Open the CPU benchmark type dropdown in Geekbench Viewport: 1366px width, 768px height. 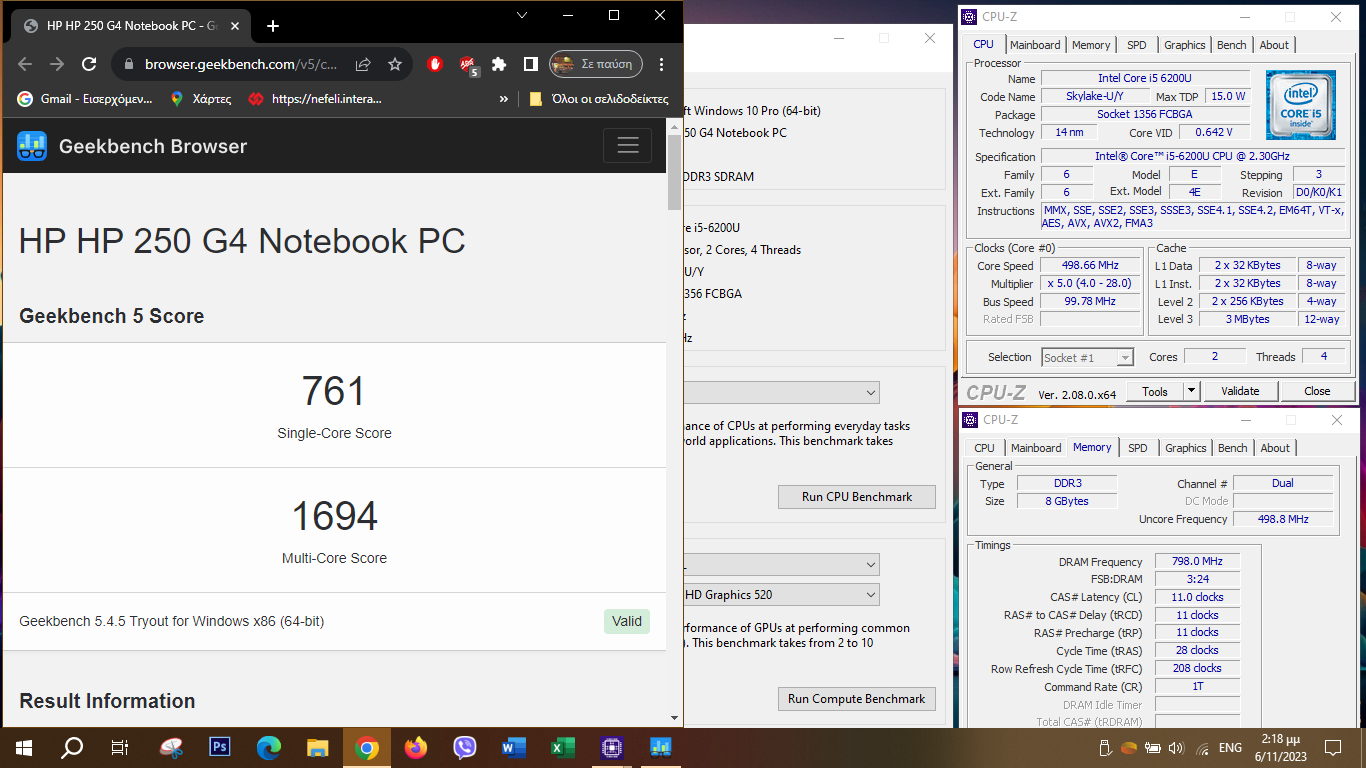[780, 392]
